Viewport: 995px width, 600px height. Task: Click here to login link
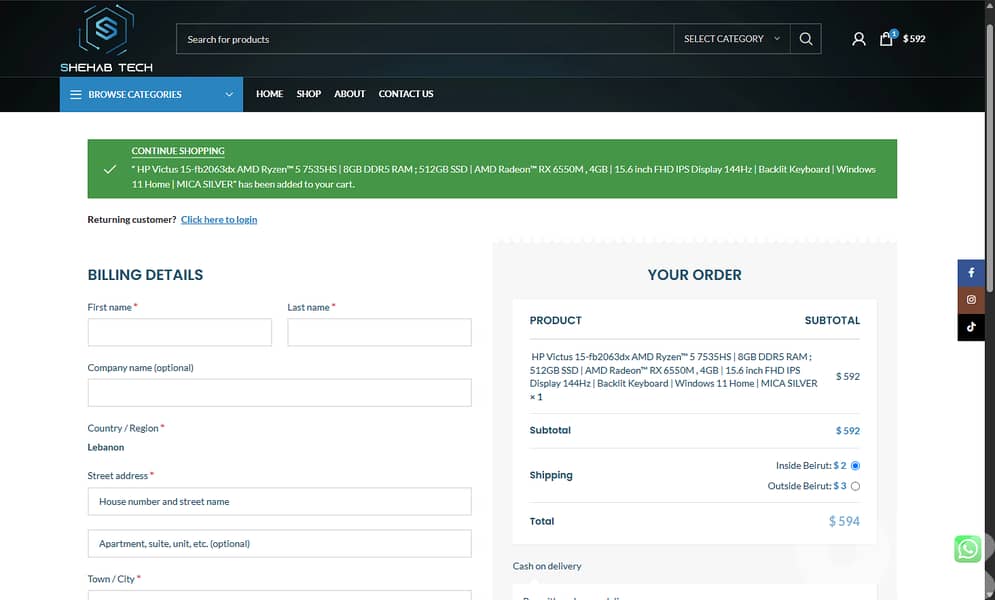click(x=219, y=219)
